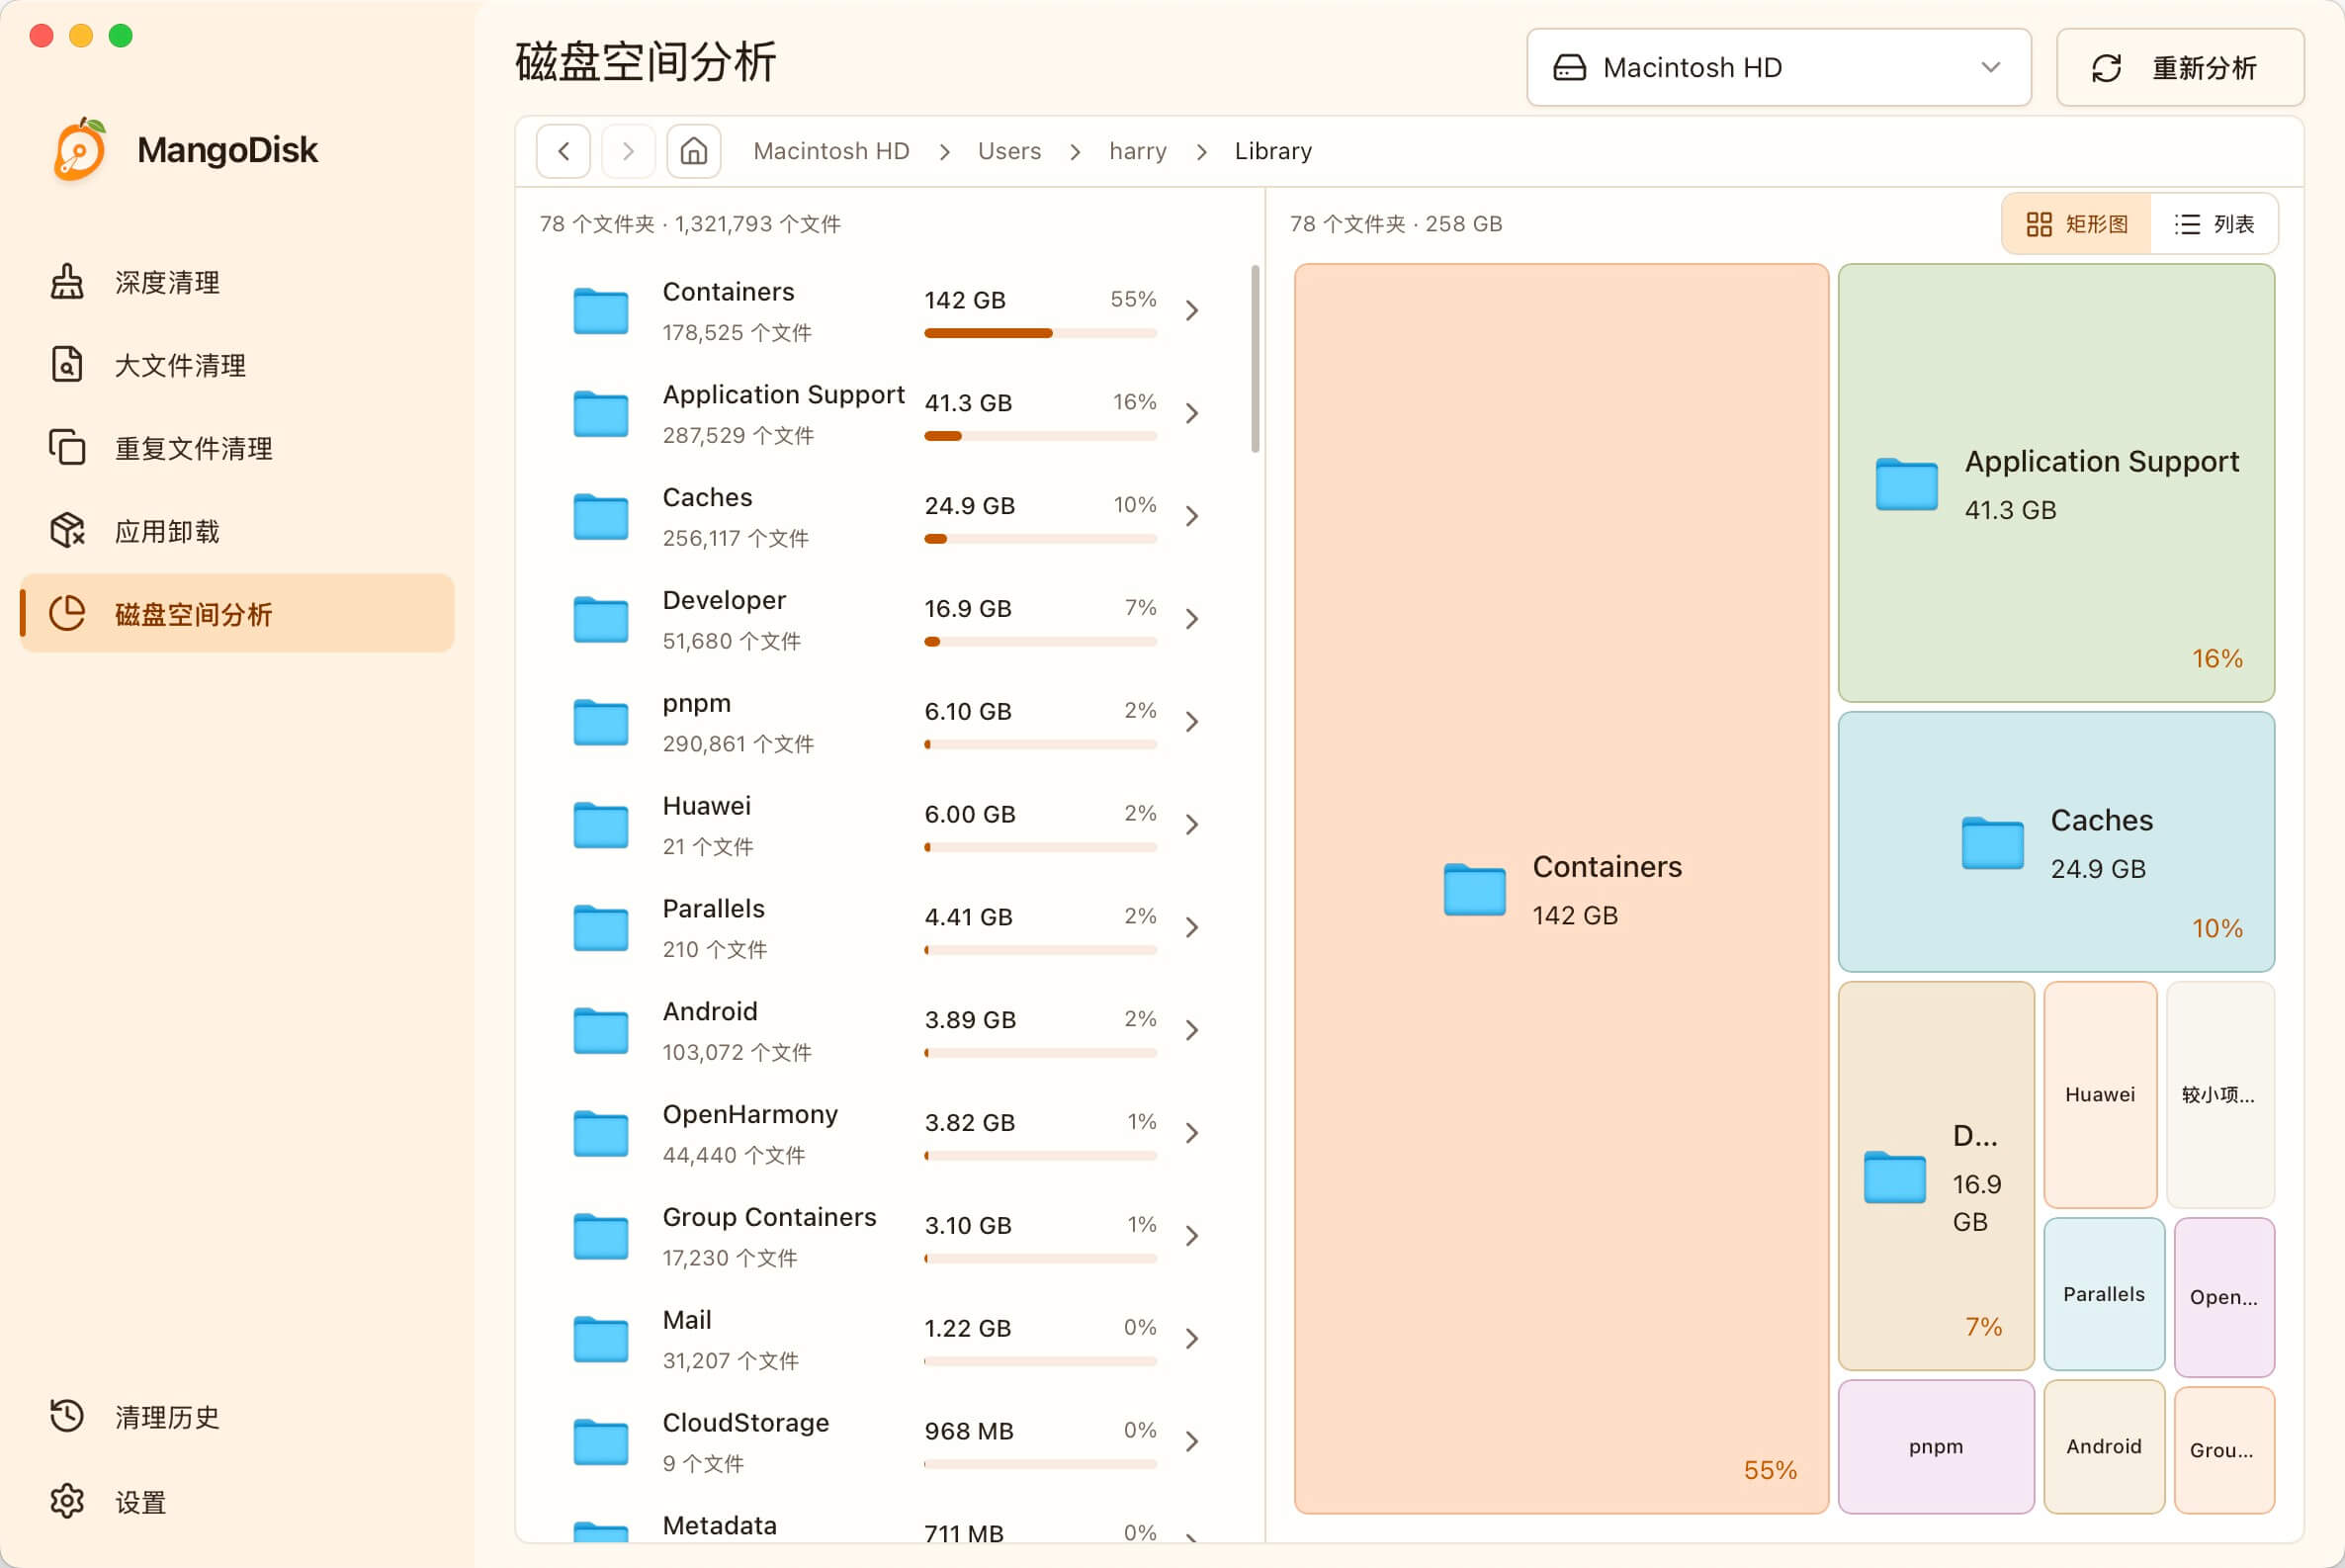2345x1568 pixels.
Task: Click Library breadcrumb
Action: 1273,151
